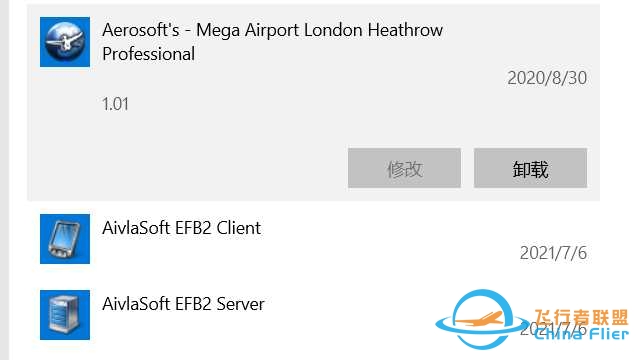Click the date beside AivlaSoft EFB2 Server
The image size is (636, 360).
(x=553, y=329)
